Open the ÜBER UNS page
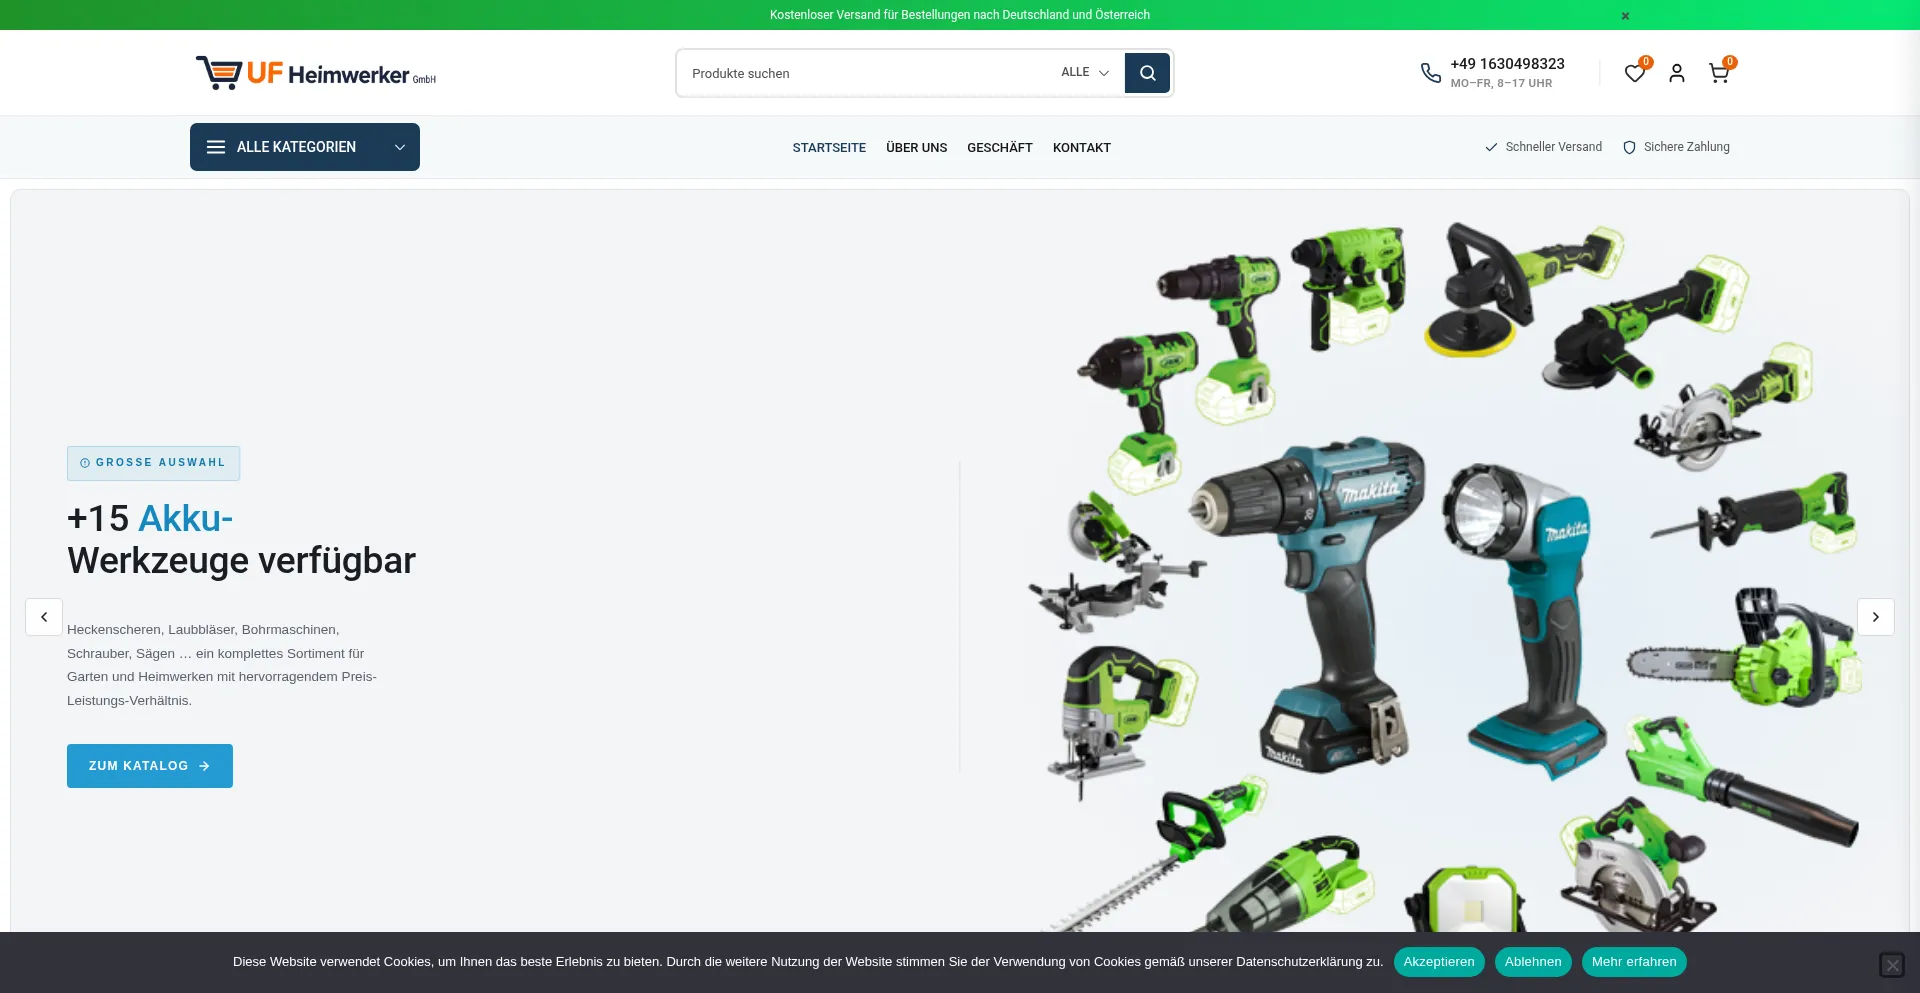Screen dimensions: 1920x993 [x=916, y=148]
